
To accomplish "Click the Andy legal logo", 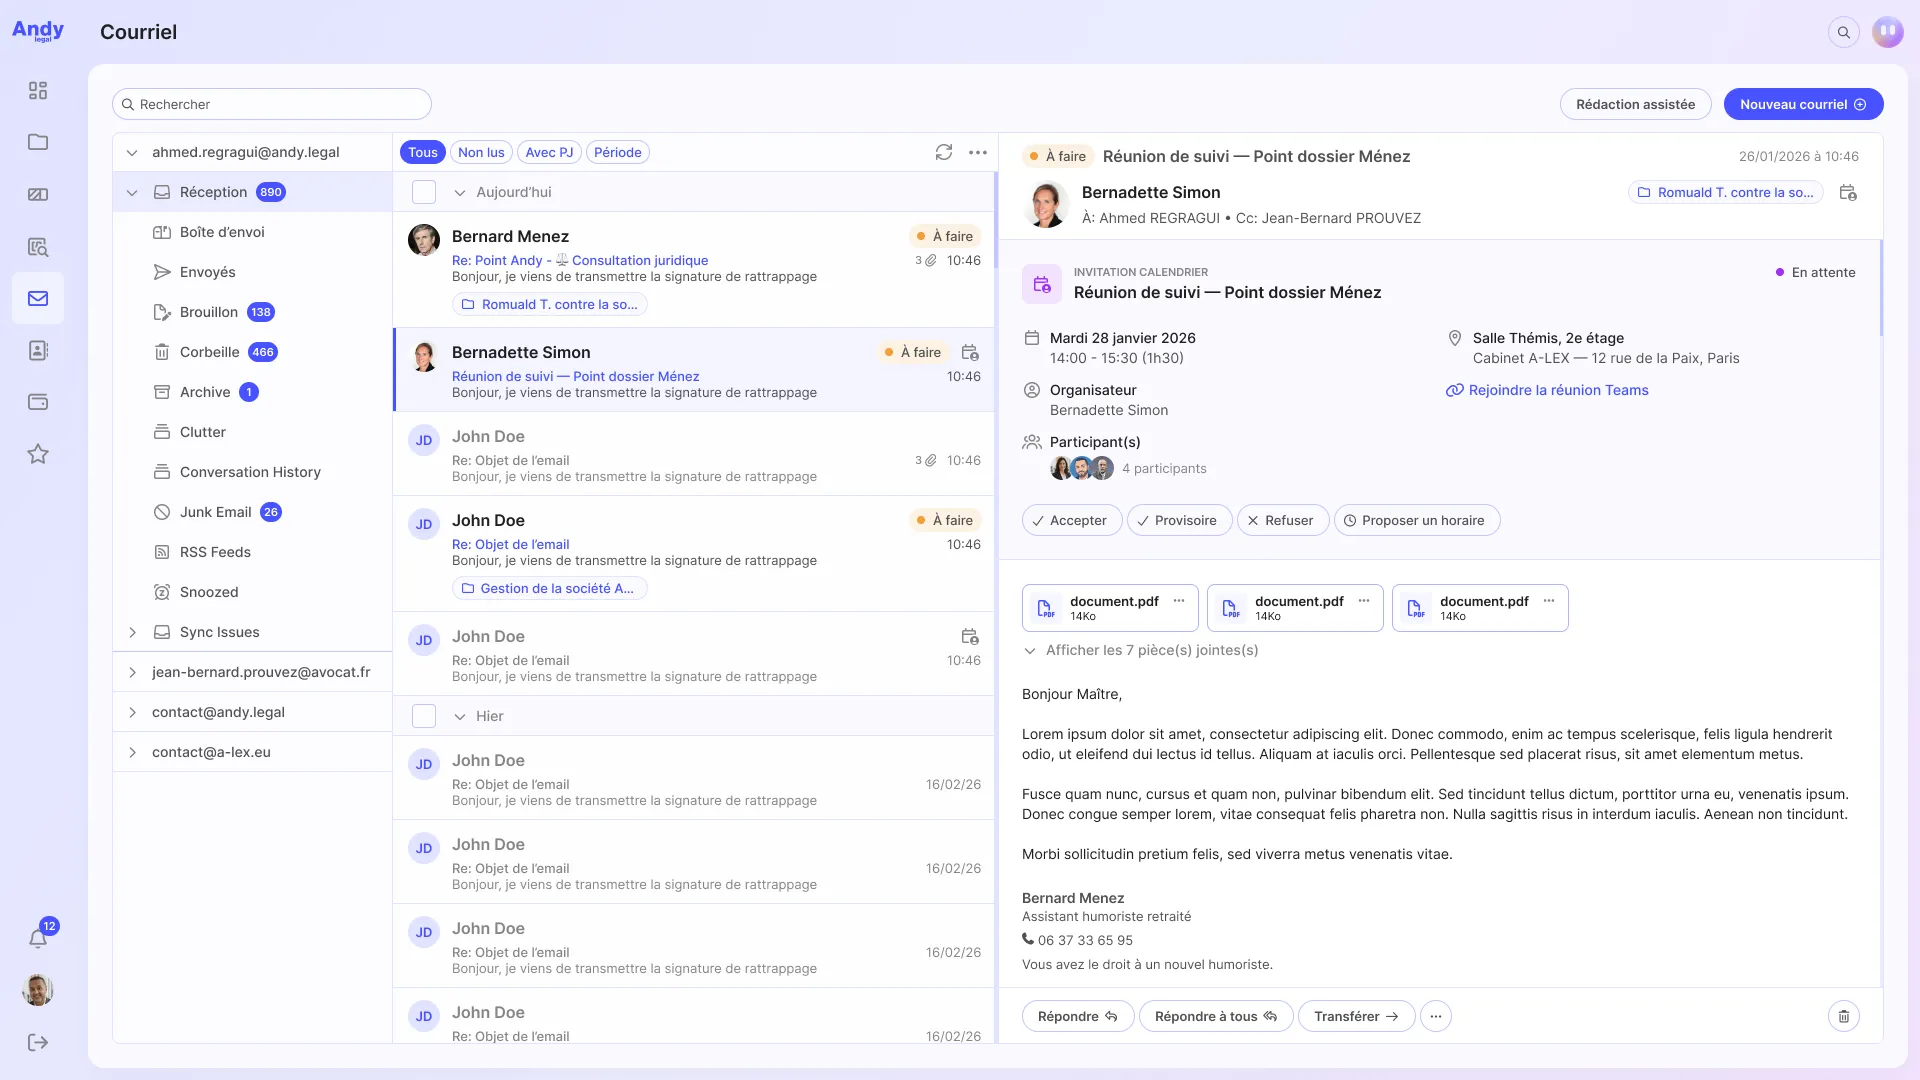I will 38,31.
